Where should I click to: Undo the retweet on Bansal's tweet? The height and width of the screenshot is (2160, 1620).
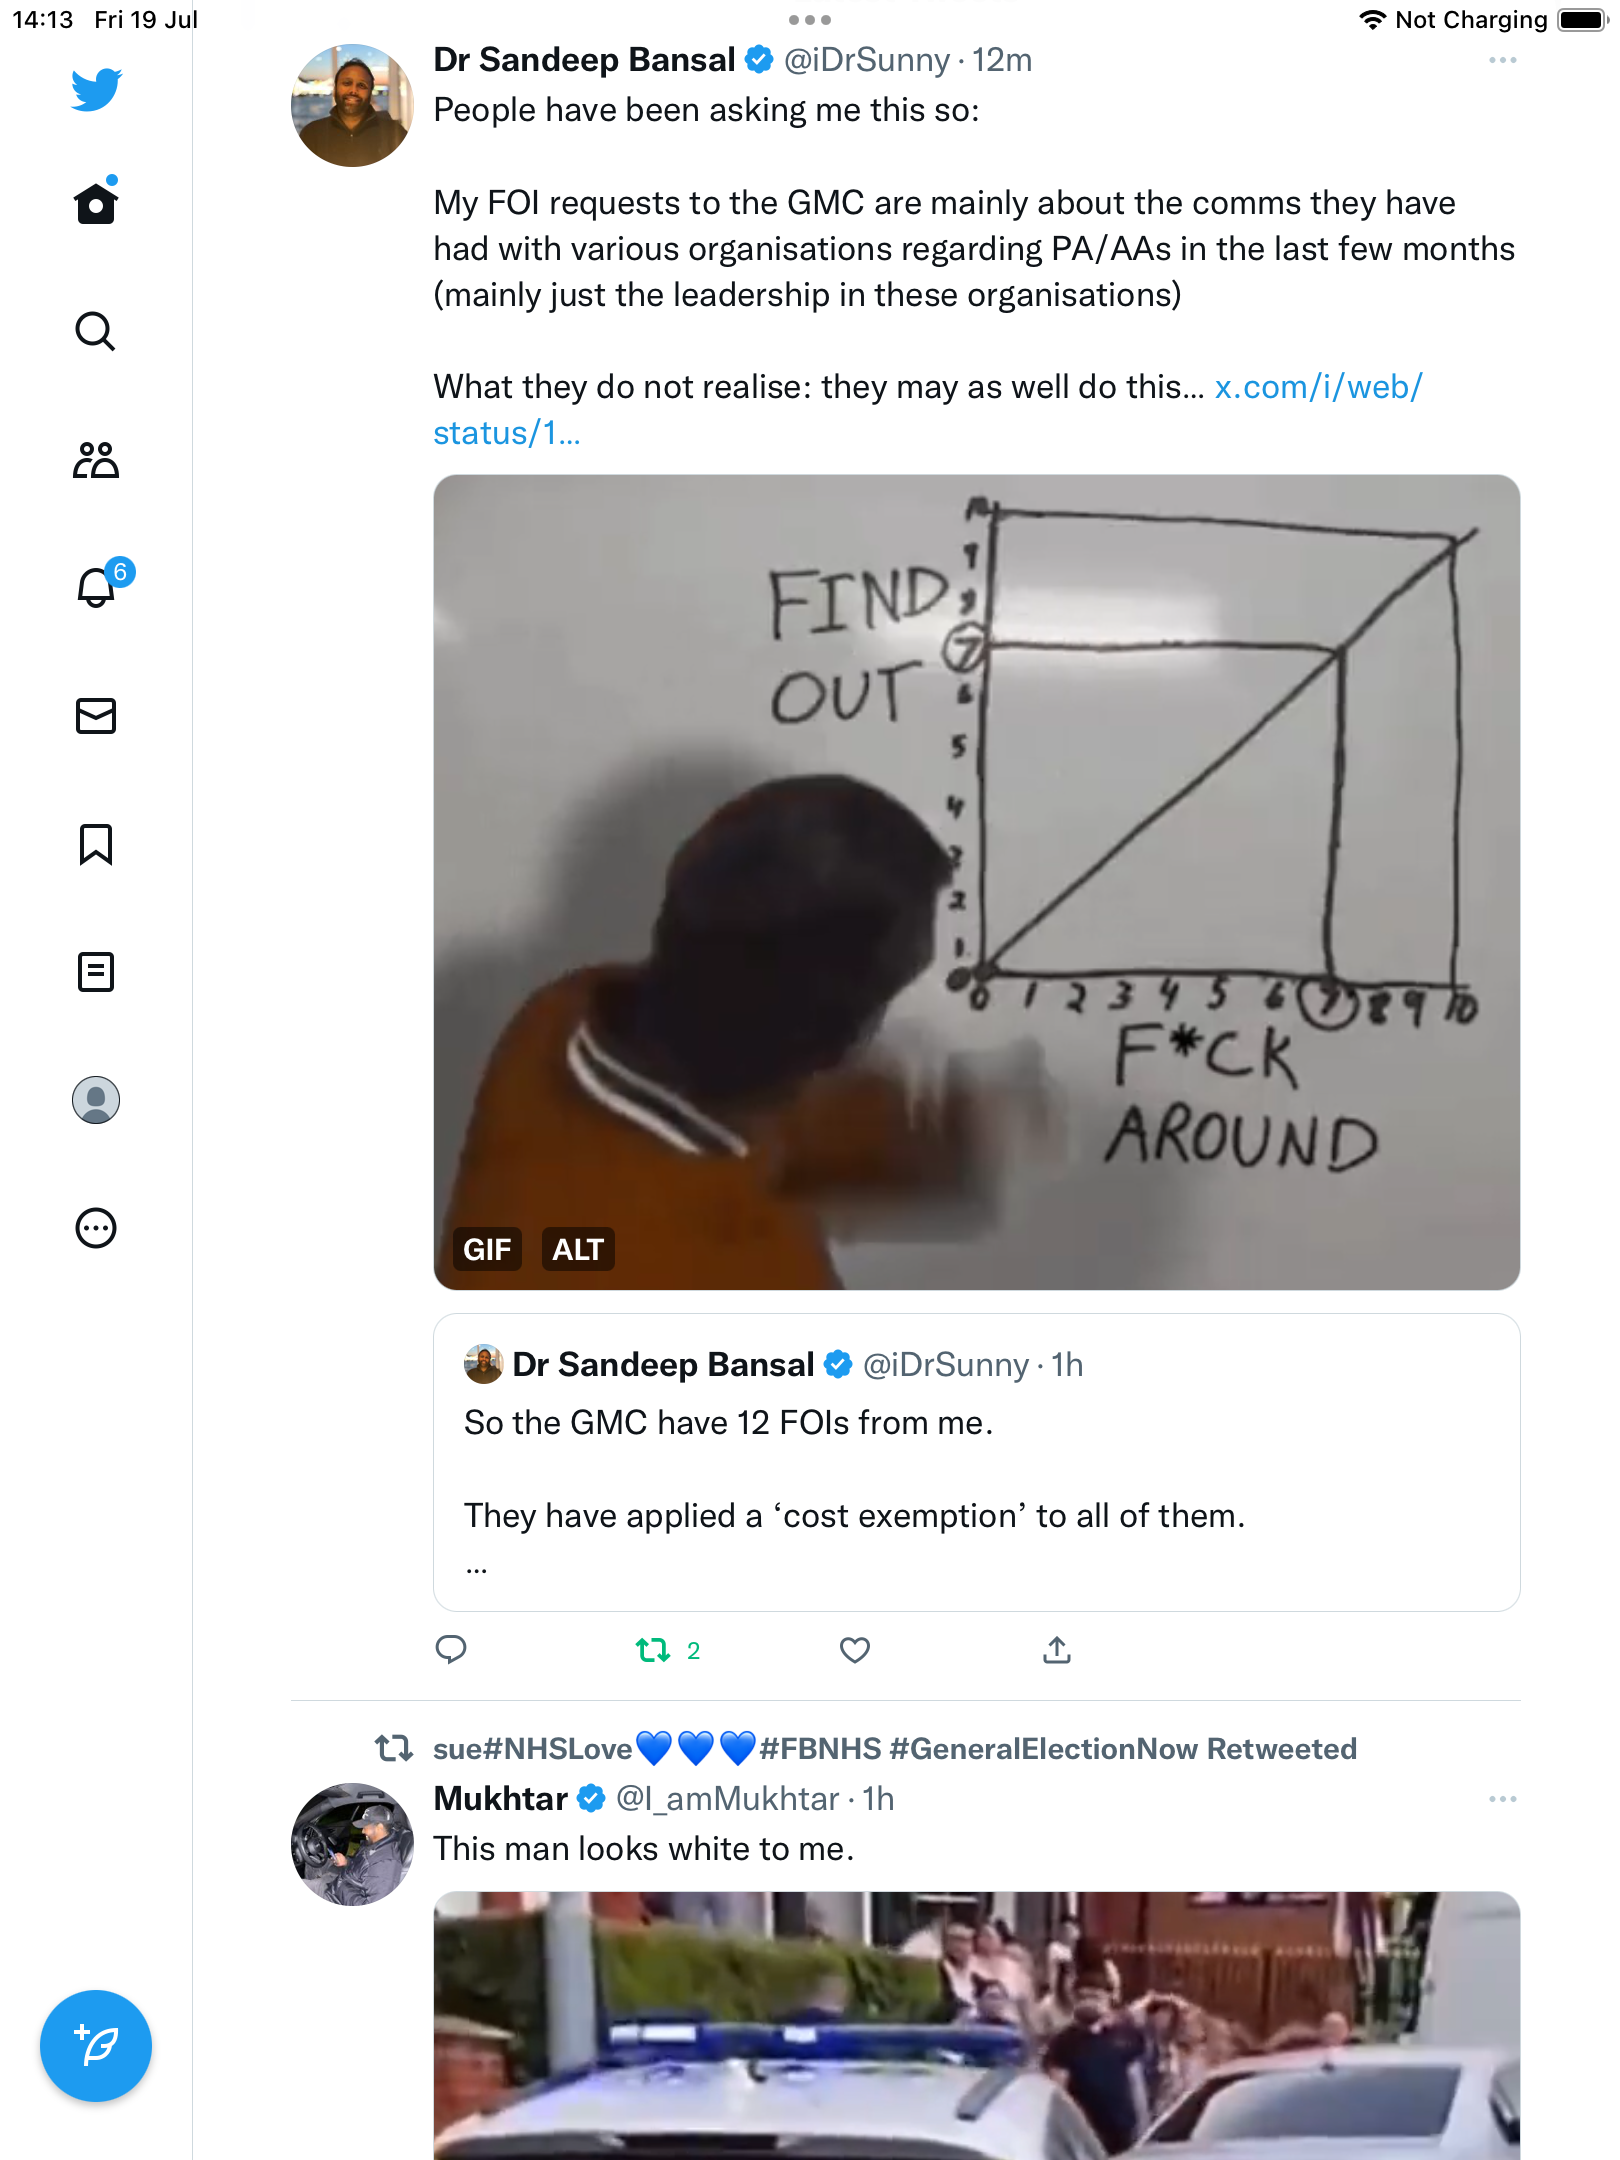tap(653, 1650)
